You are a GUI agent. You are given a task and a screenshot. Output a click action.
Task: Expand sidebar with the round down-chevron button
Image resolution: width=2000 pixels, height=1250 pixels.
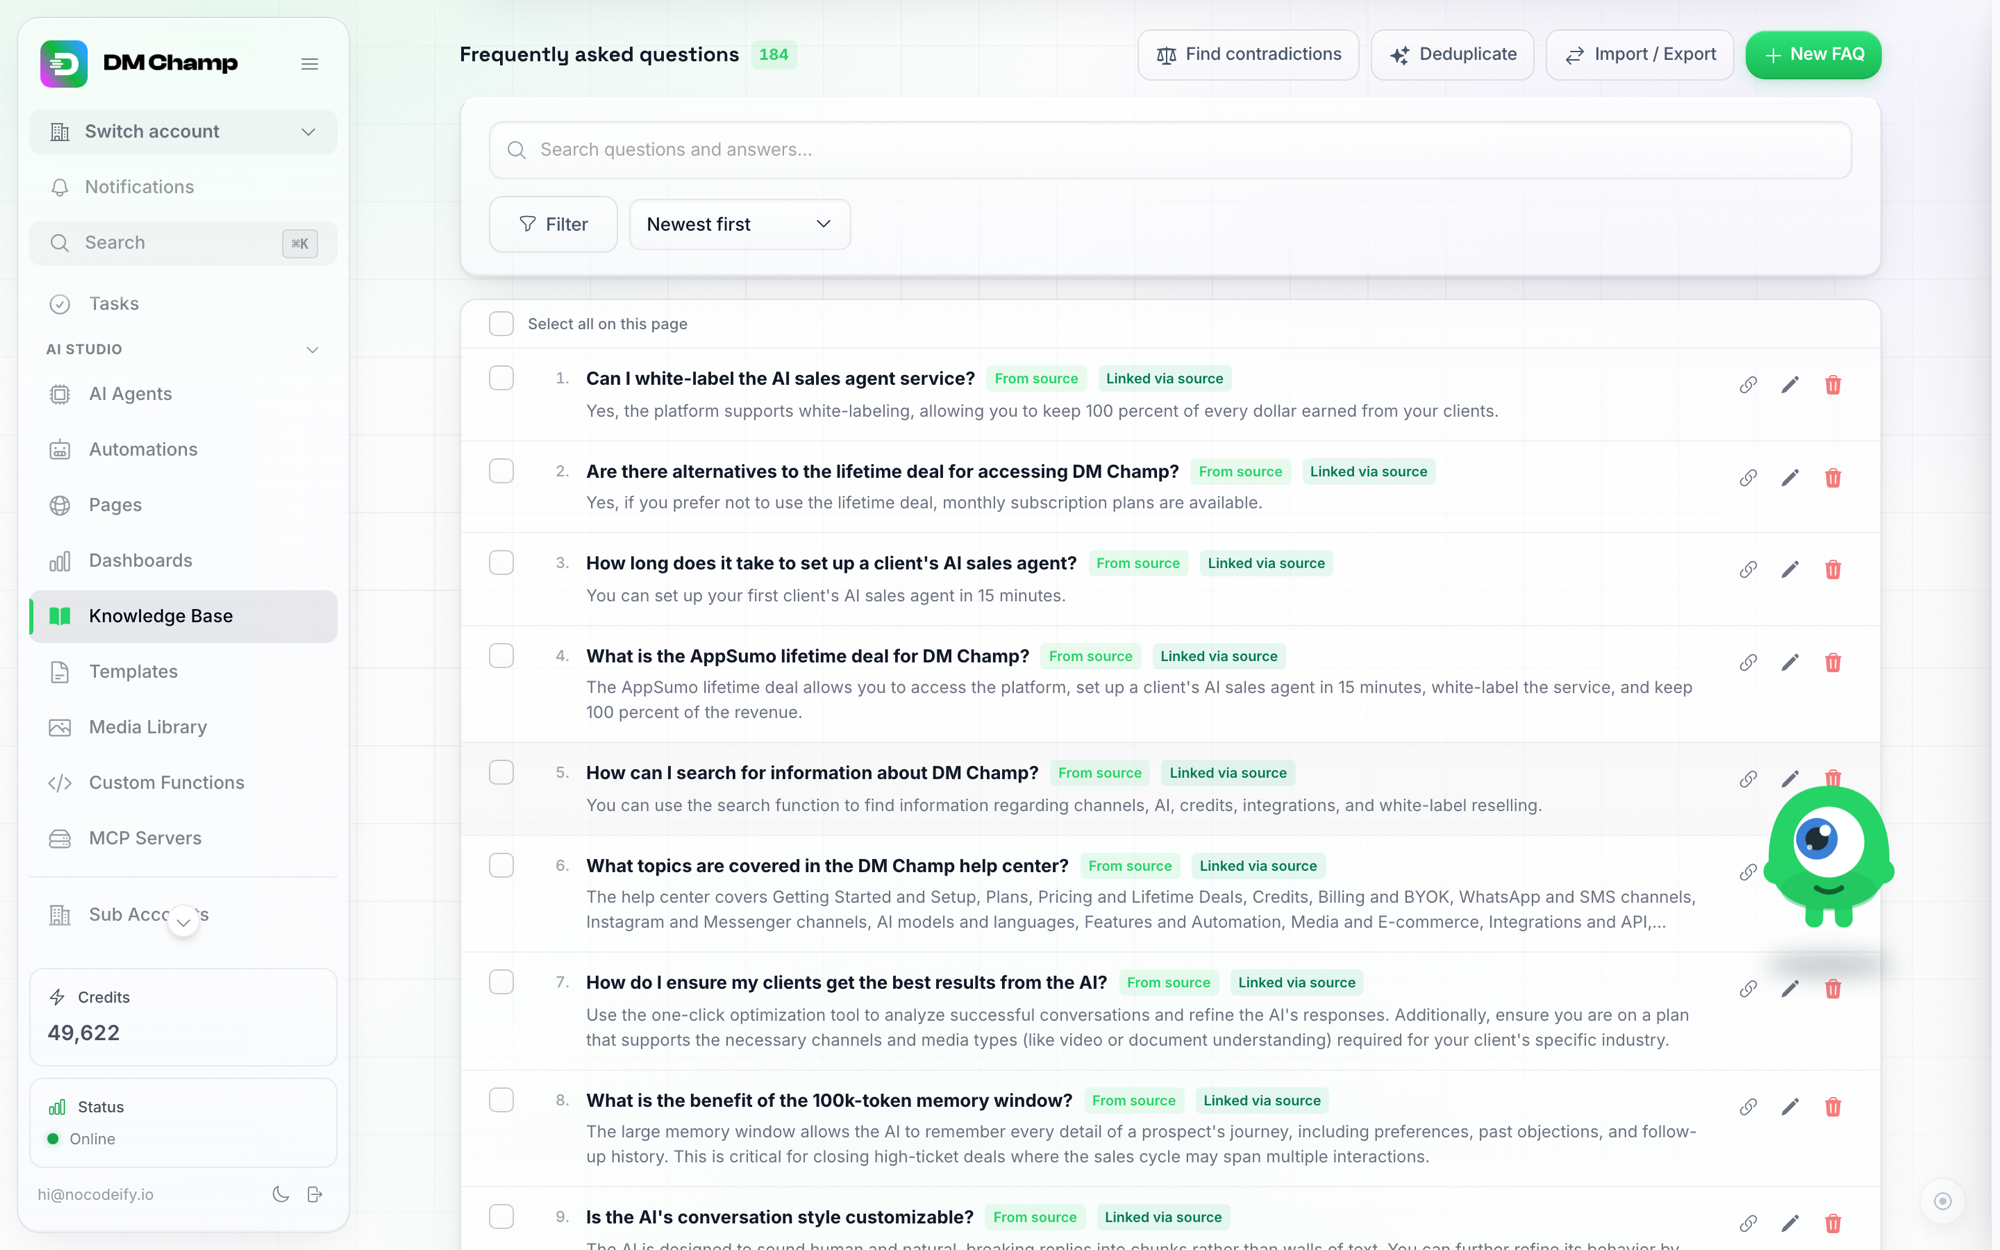point(183,921)
